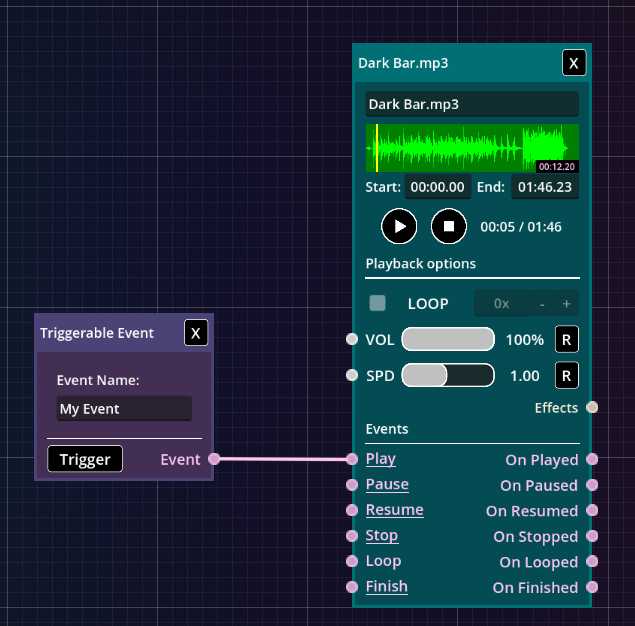Select the Effects output port

592,407
